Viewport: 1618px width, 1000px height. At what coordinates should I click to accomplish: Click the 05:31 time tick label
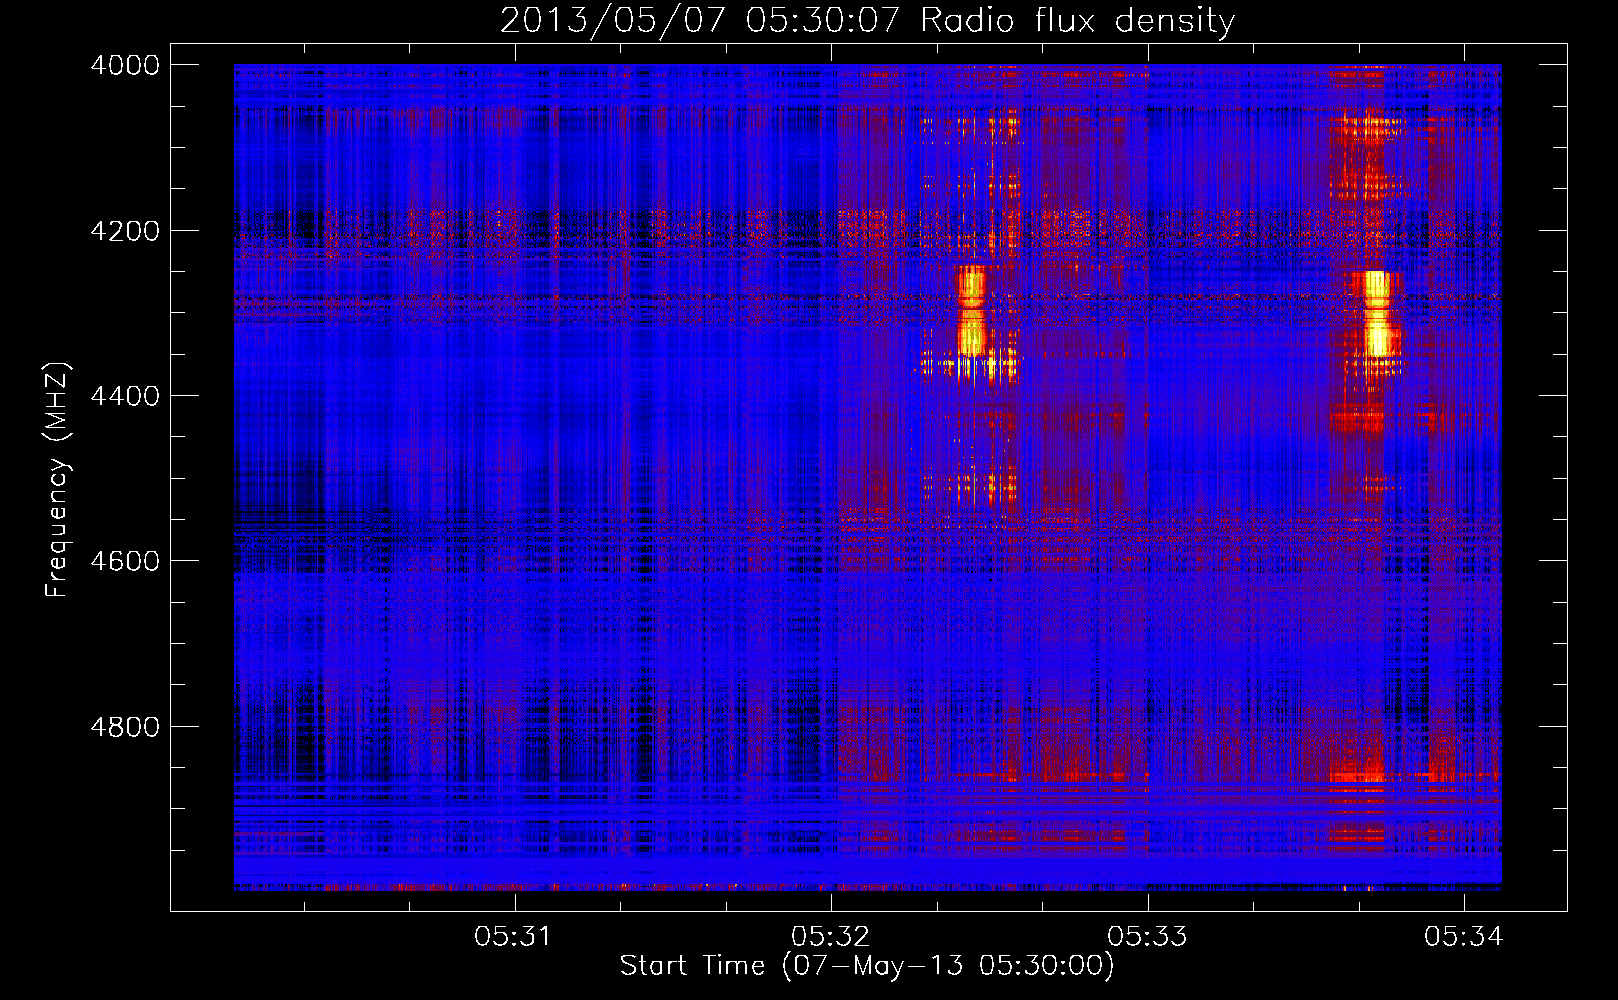(x=513, y=937)
